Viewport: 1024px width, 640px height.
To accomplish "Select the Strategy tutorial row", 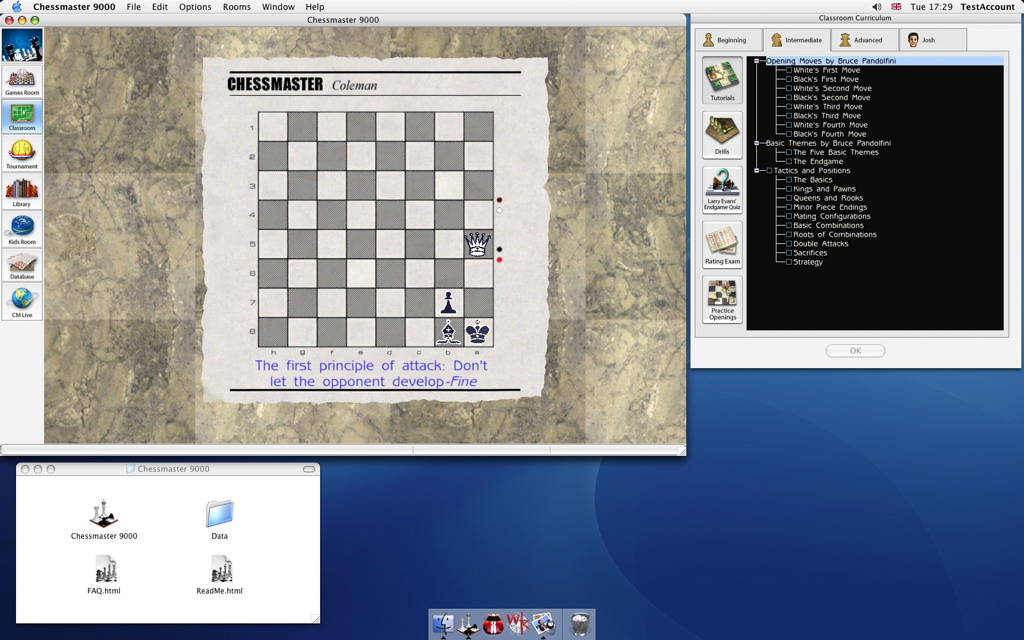I will click(x=808, y=262).
